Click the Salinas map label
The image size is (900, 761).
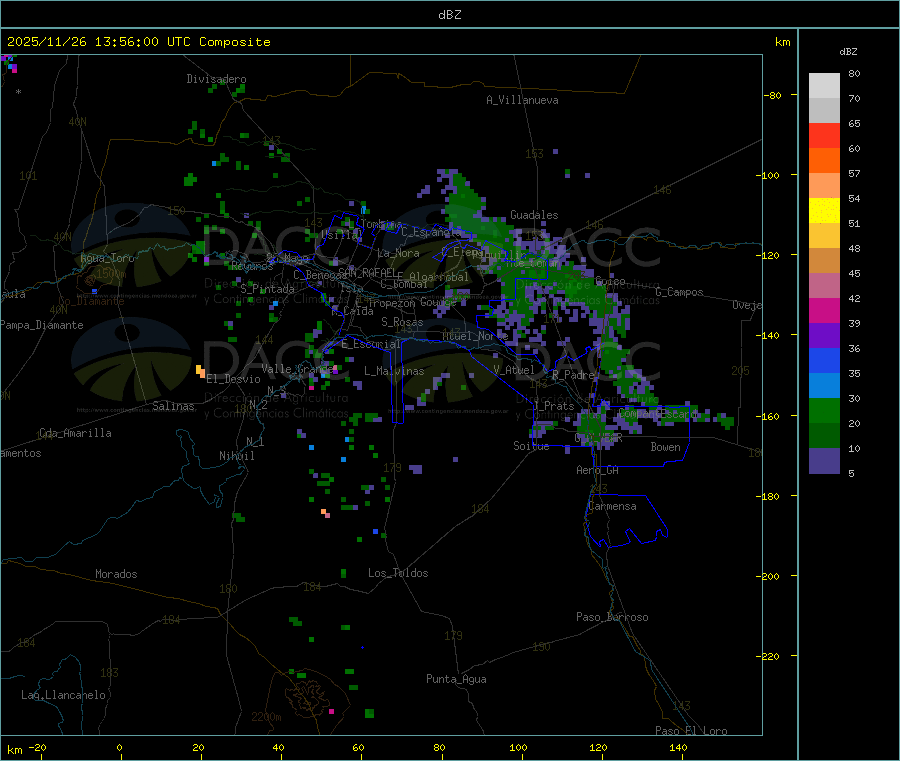pos(173,406)
